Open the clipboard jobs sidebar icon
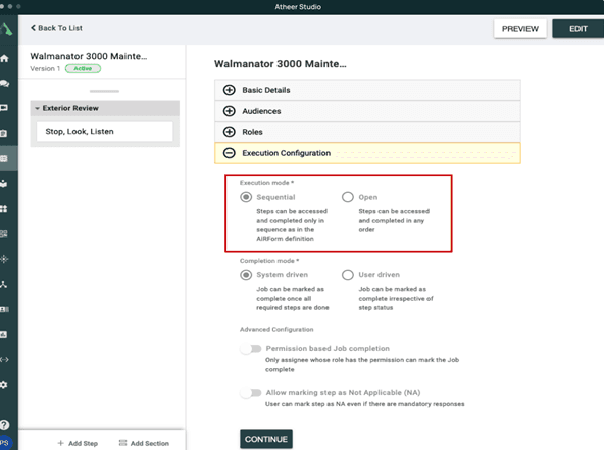 [x=3, y=133]
